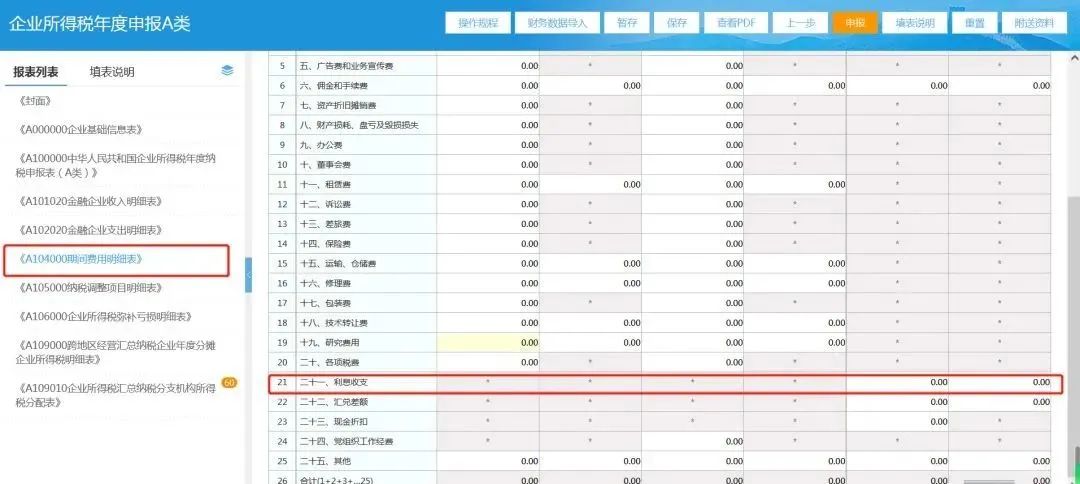The width and height of the screenshot is (1080, 484).
Task: Click the 保存 button
Action: pos(676,23)
